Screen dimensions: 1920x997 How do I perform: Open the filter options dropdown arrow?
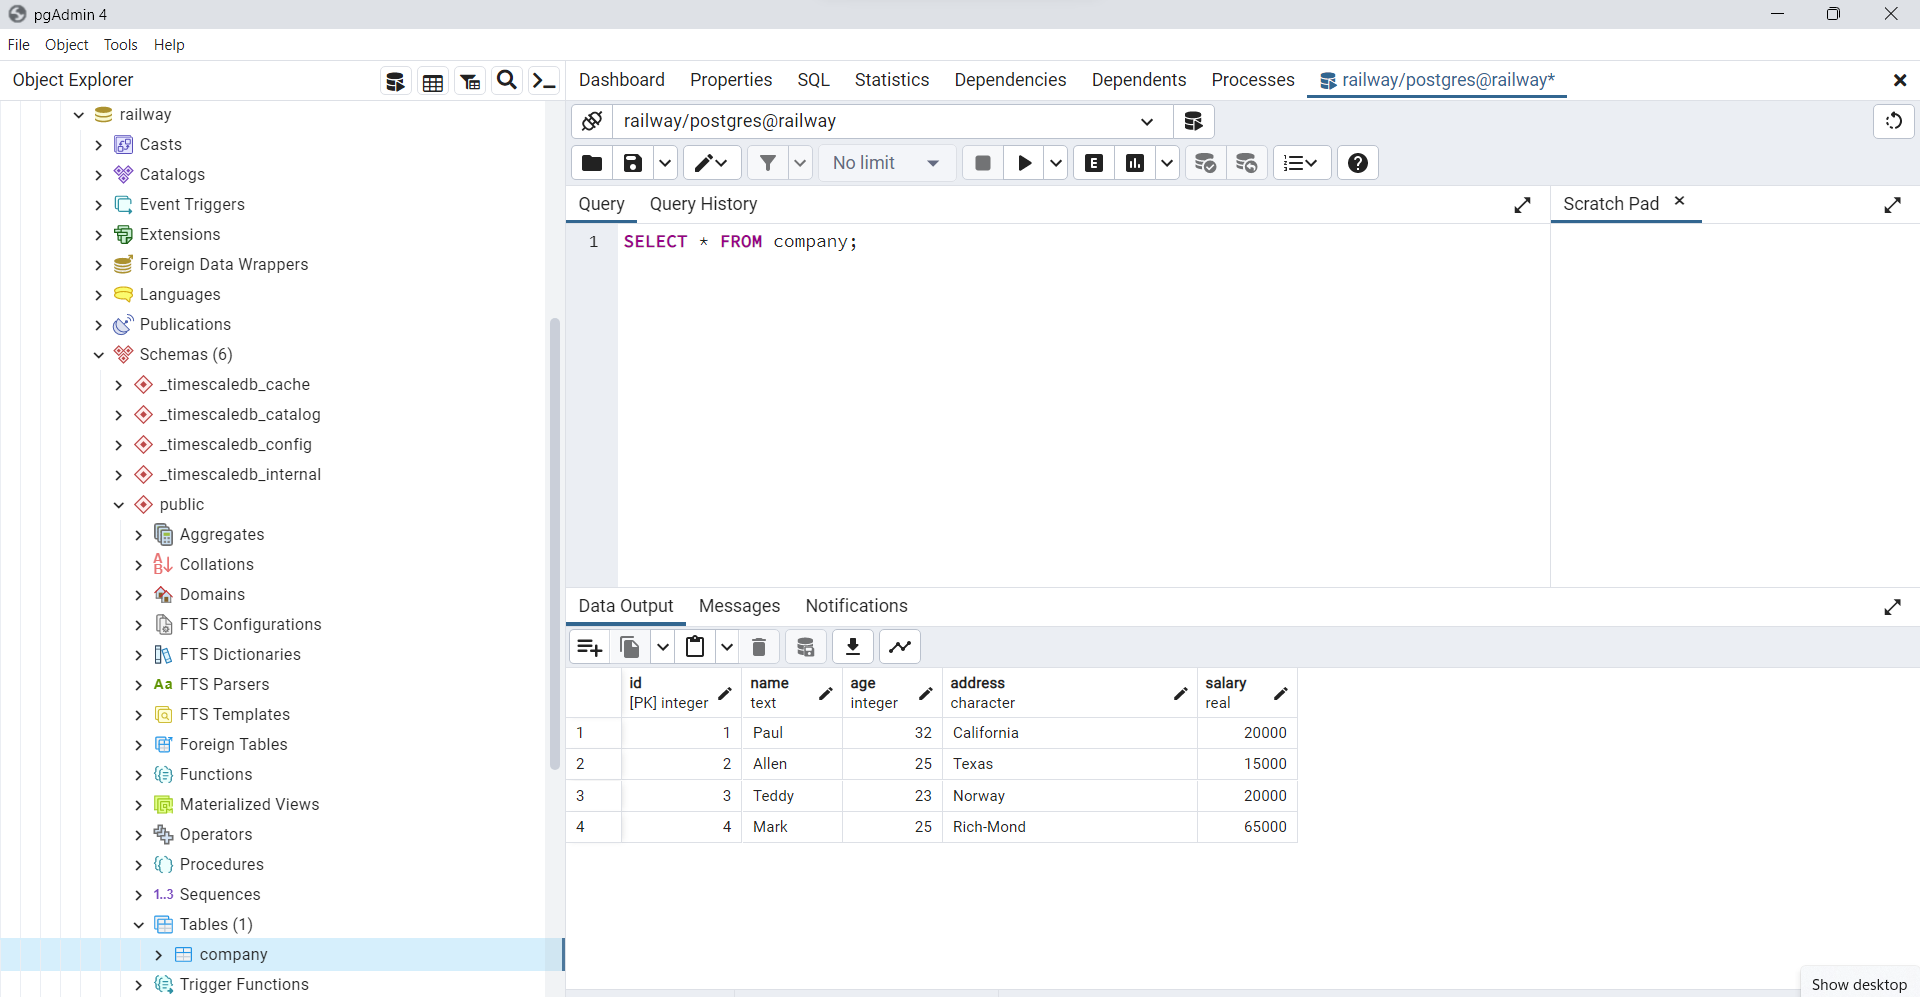[x=800, y=163]
